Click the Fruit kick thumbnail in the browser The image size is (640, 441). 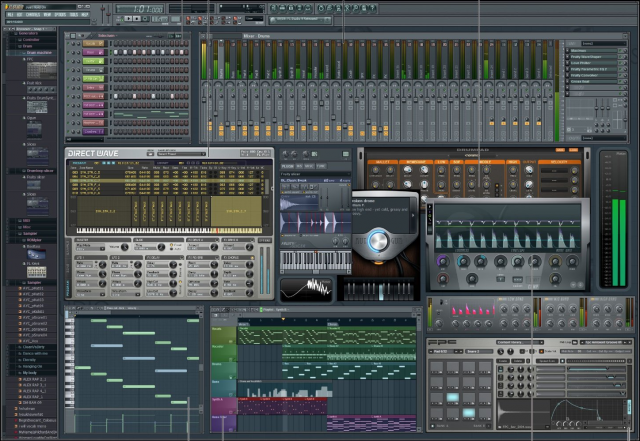click(42, 89)
